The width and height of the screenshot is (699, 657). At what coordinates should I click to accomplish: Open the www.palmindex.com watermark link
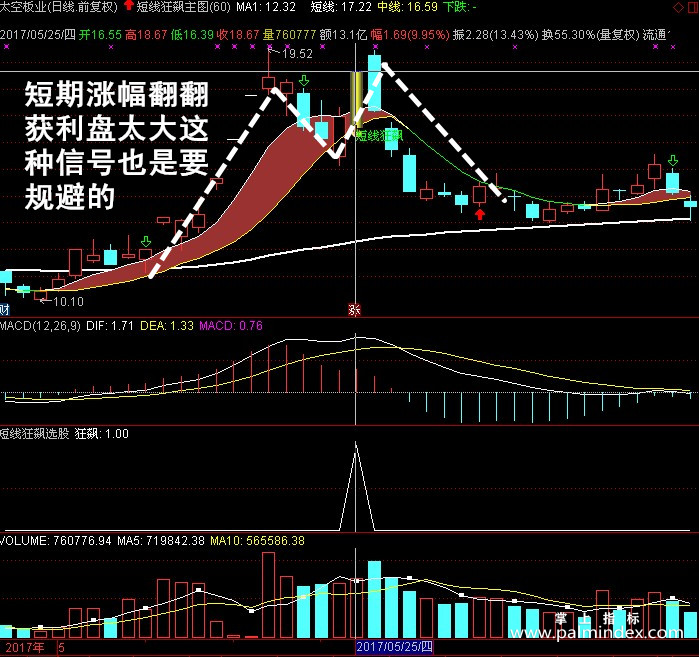[596, 632]
